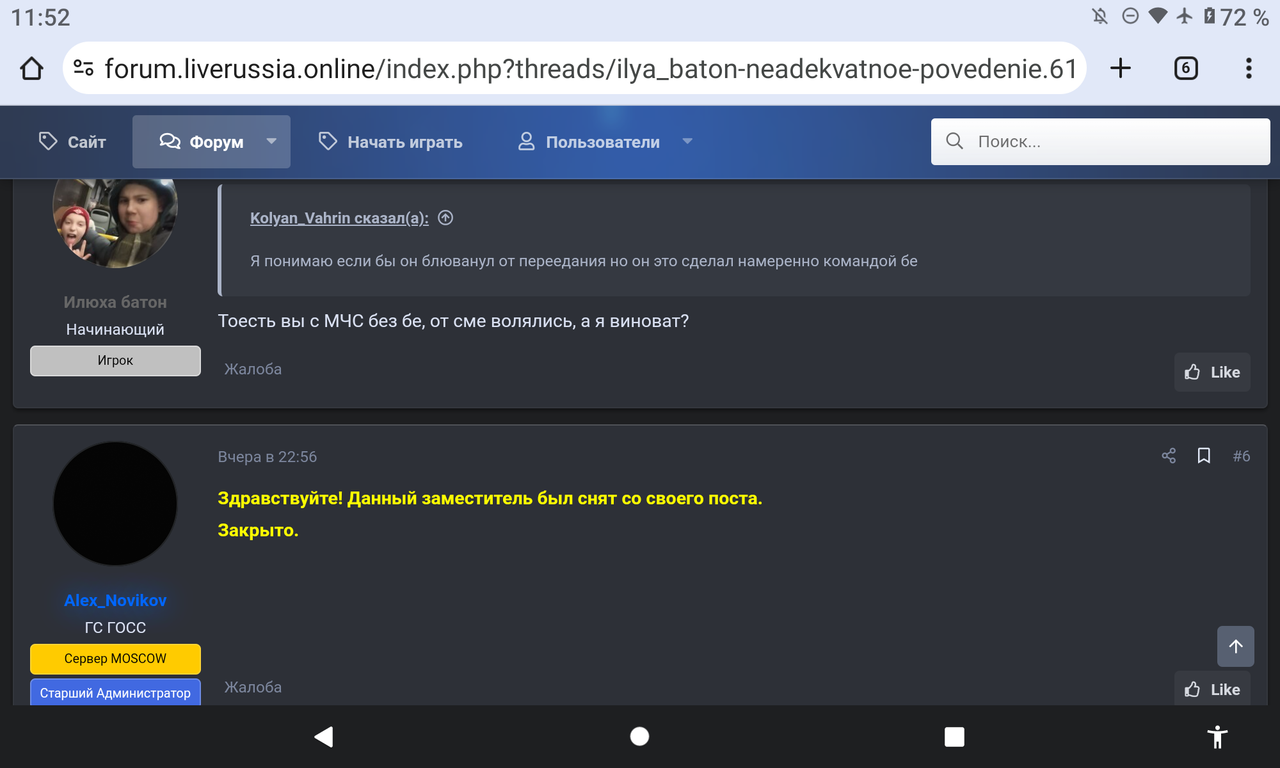Expand the Форум dropdown arrow

270,141
